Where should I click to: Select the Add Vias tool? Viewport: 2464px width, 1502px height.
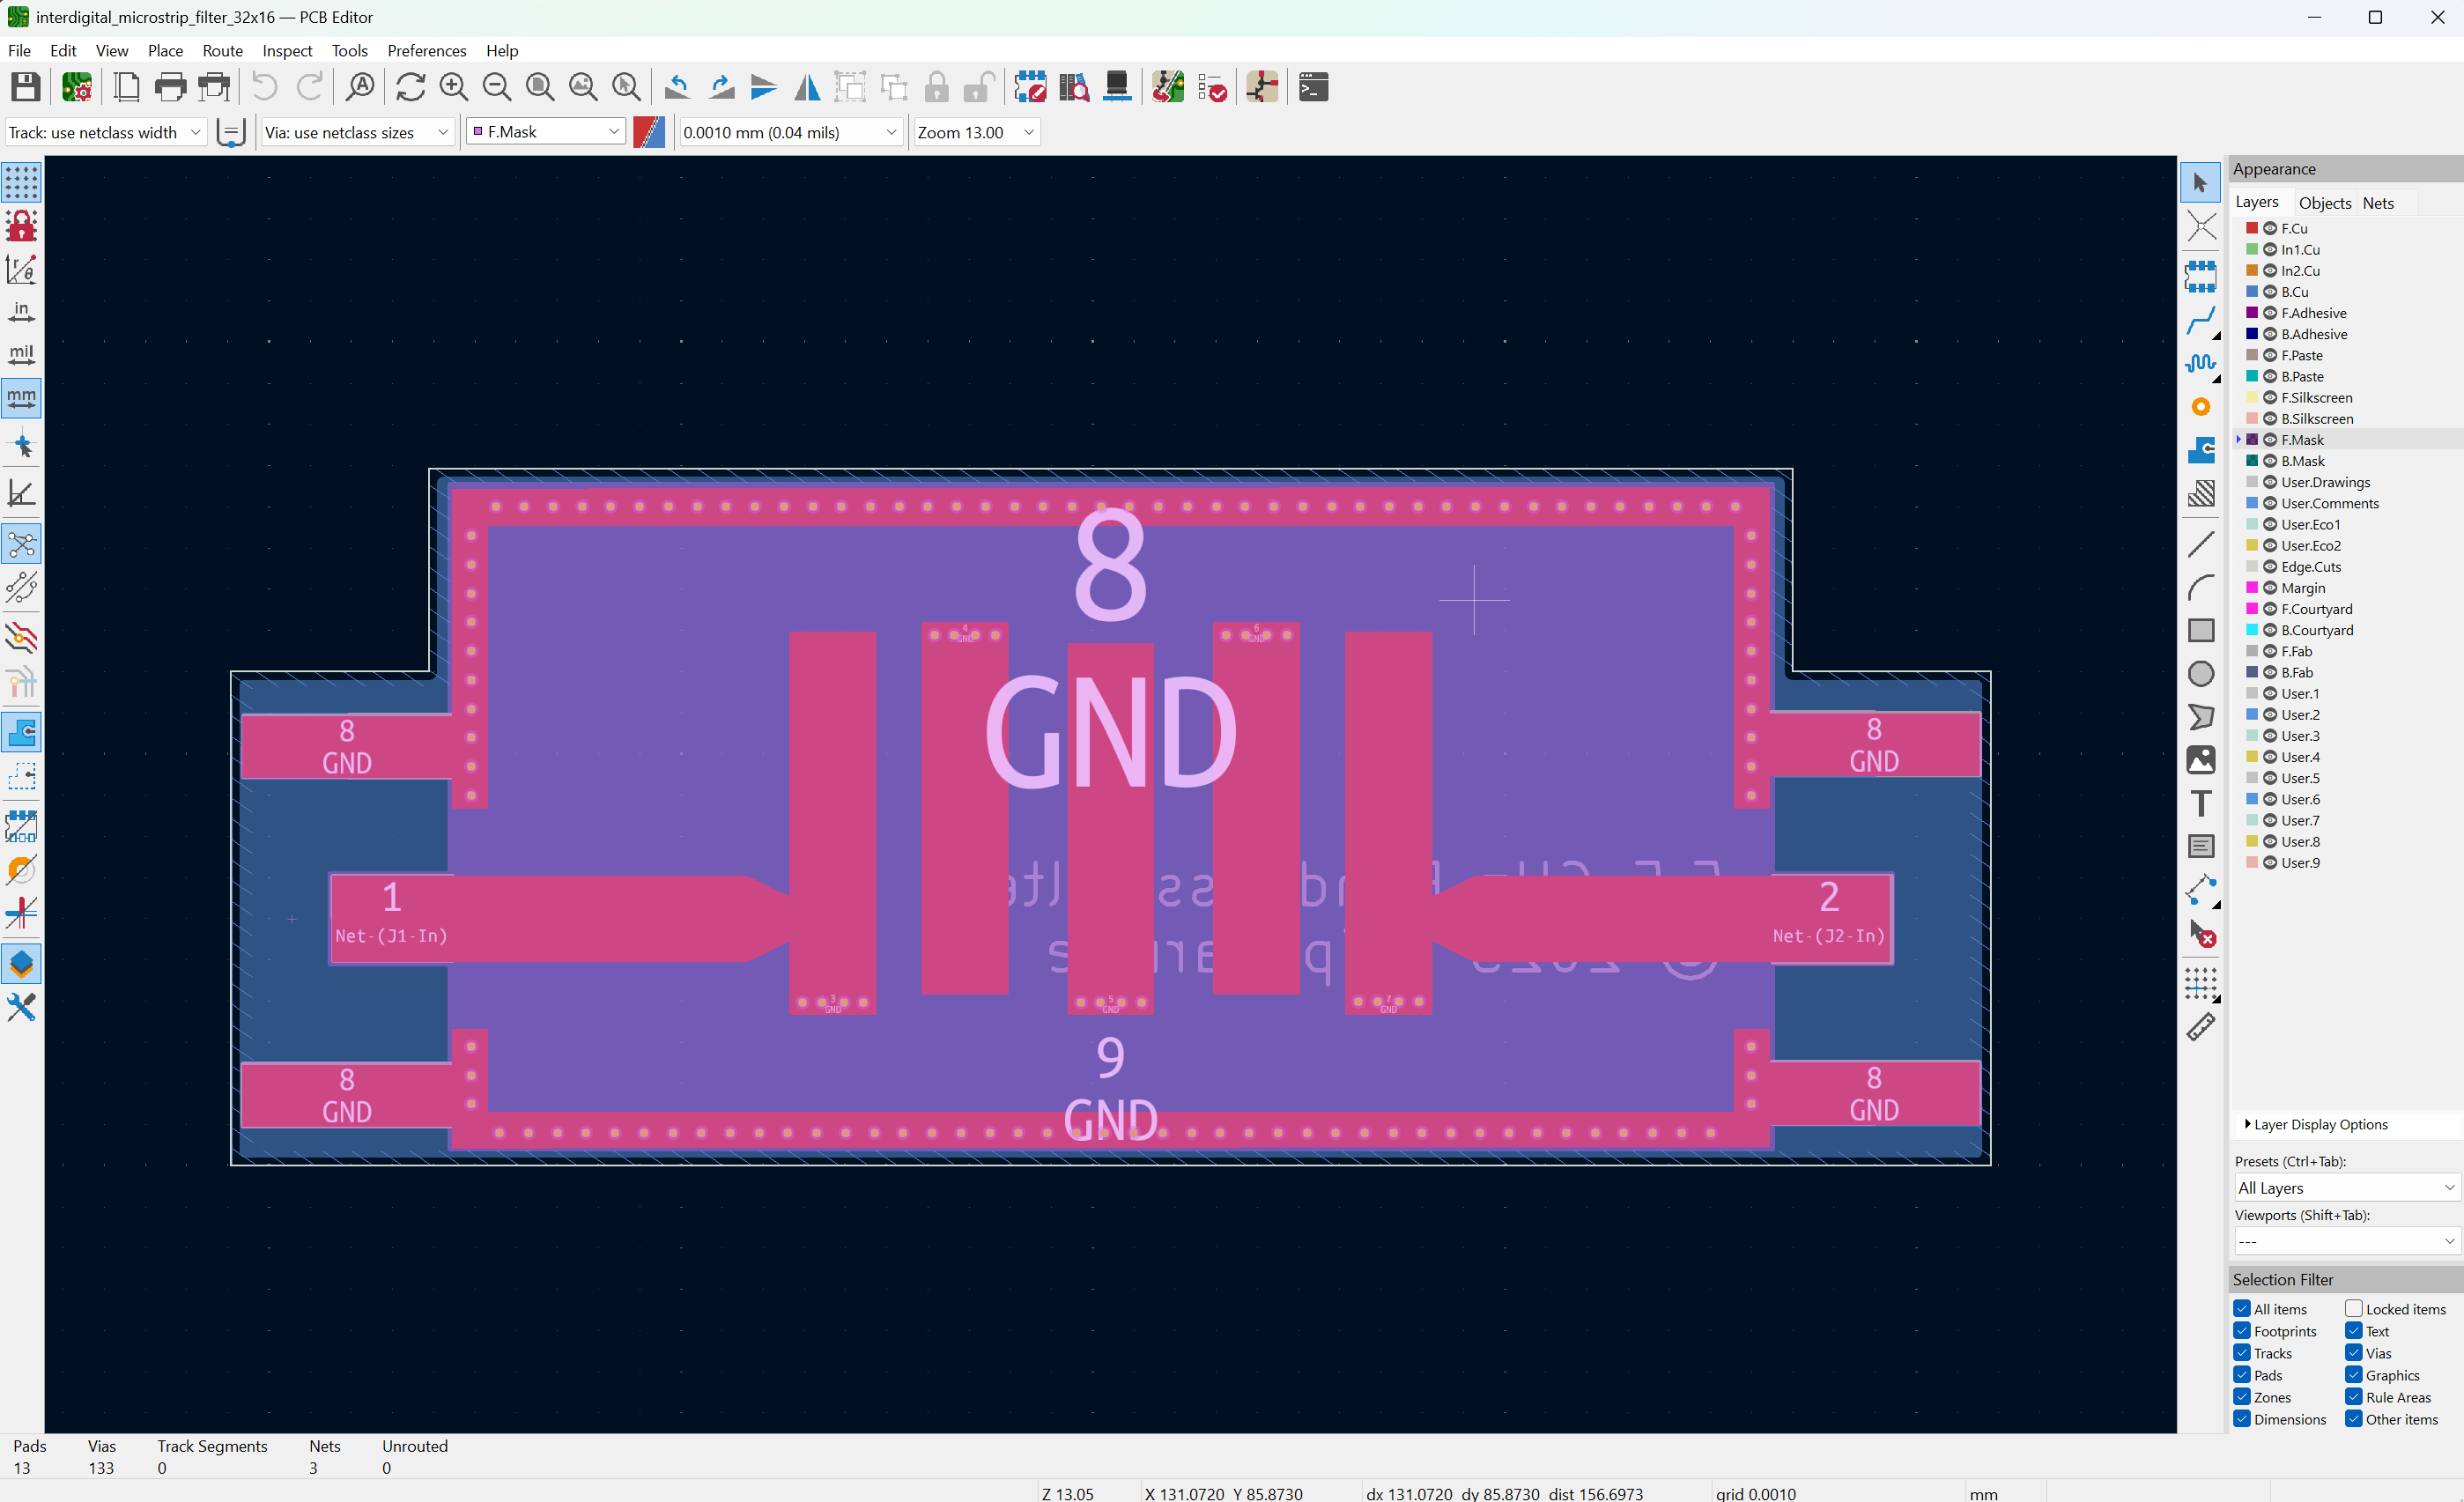[x=2200, y=407]
